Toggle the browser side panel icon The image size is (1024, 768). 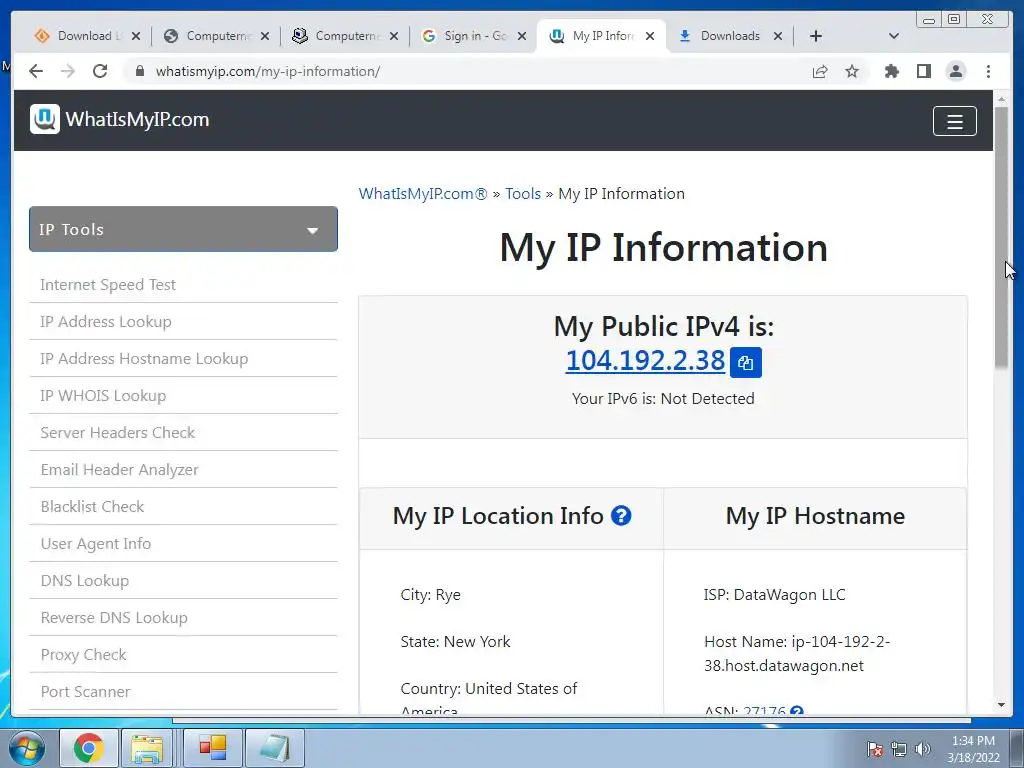pos(923,71)
